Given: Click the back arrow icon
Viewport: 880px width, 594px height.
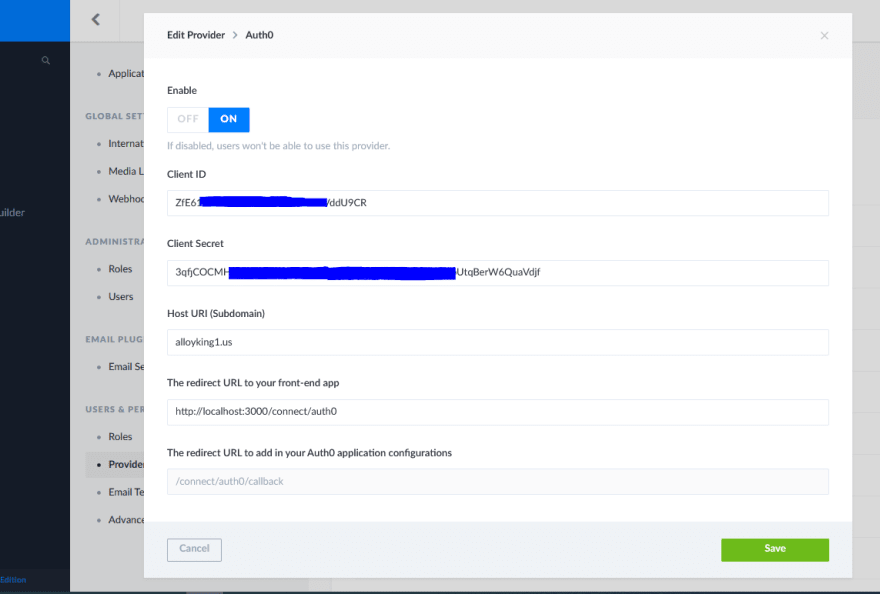Looking at the screenshot, I should (95, 20).
